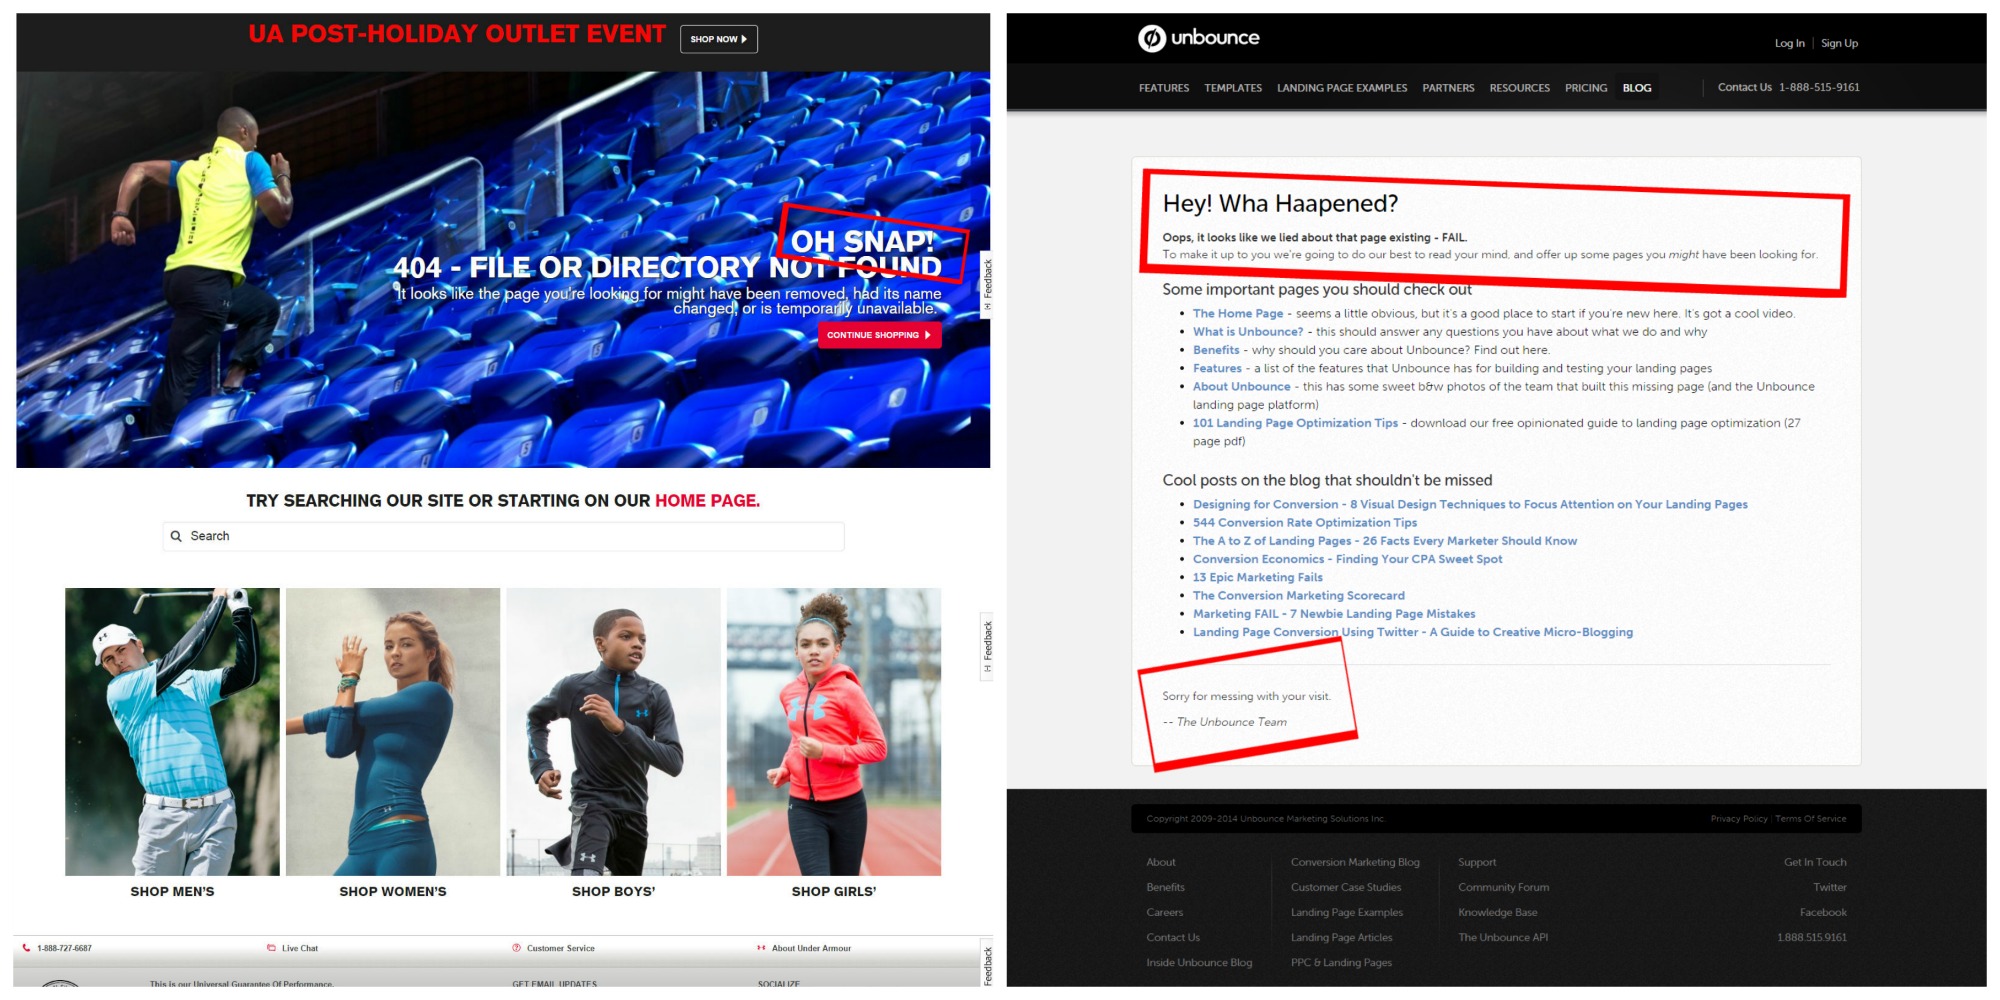Open the About Unbounce link

[1241, 386]
